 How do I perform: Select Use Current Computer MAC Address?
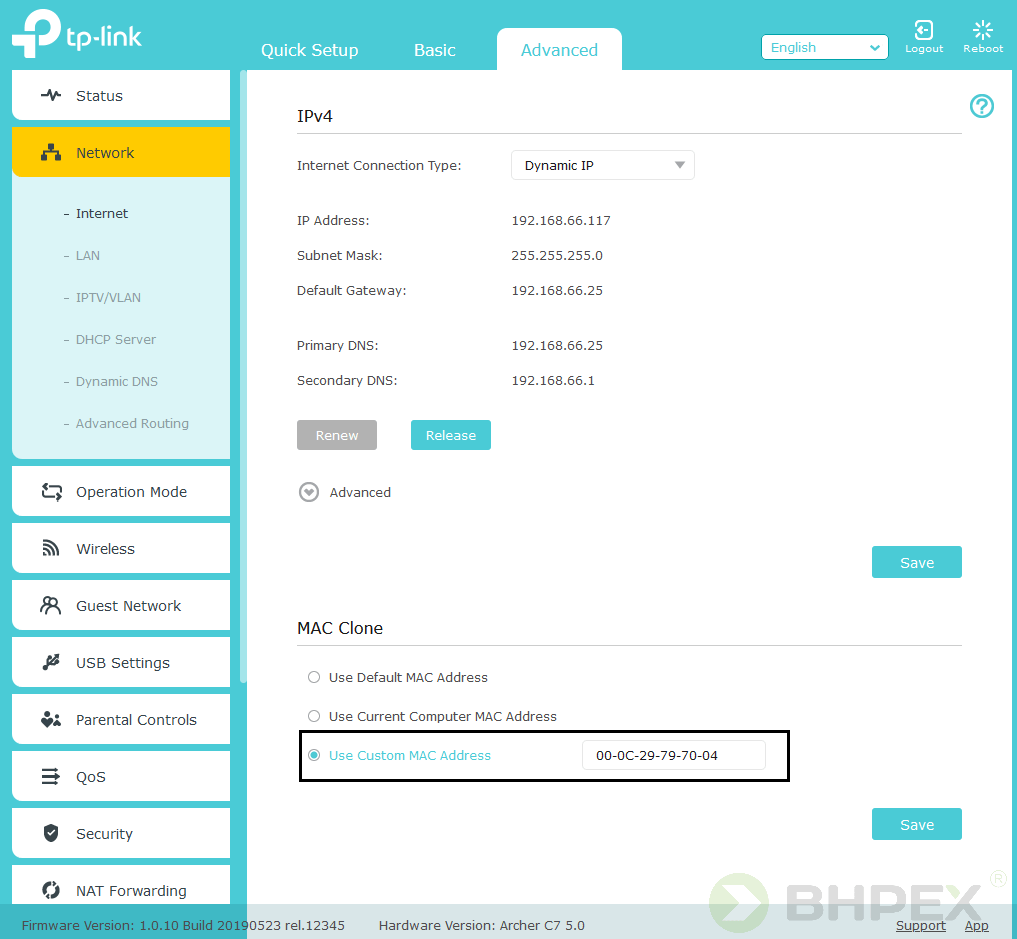[x=314, y=716]
